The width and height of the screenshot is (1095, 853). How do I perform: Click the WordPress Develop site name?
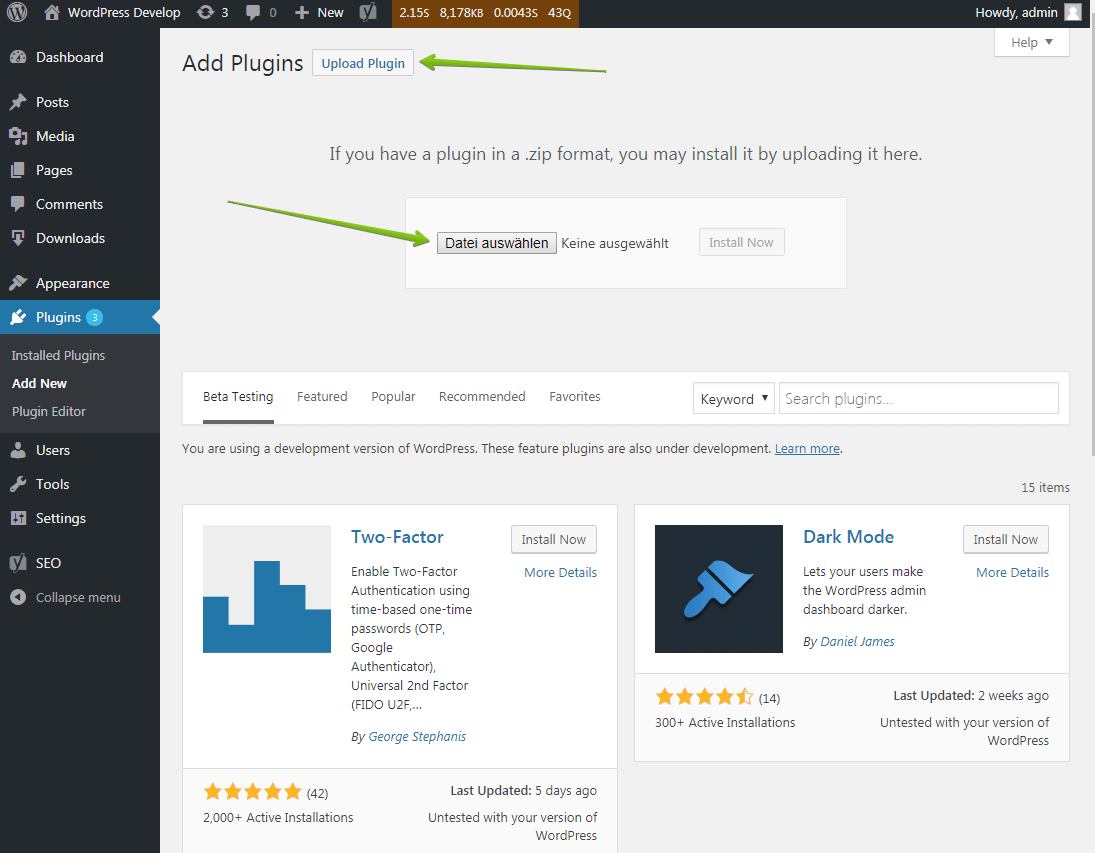tap(124, 13)
